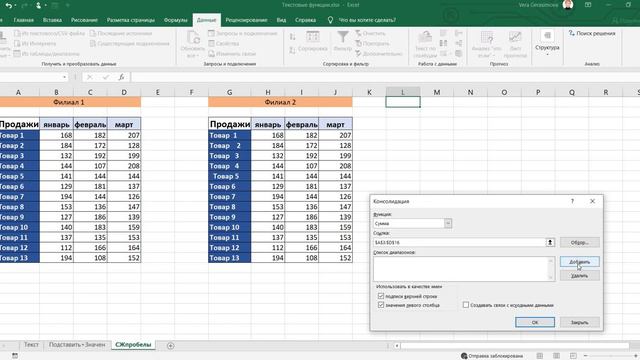This screenshot has width=640, height=360.
Task: Click the insert function fx icon
Action: (x=121, y=77)
